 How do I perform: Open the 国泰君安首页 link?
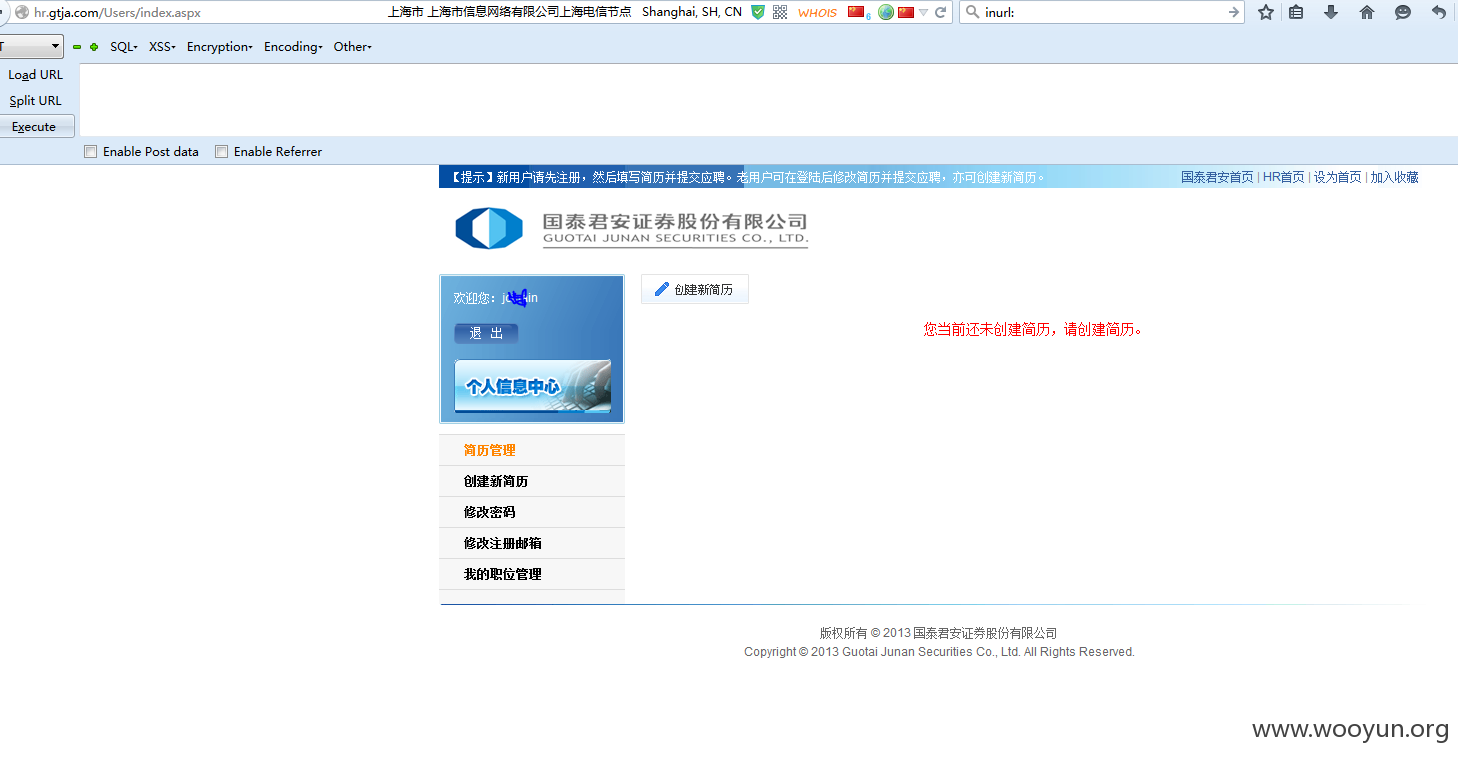click(x=1217, y=177)
